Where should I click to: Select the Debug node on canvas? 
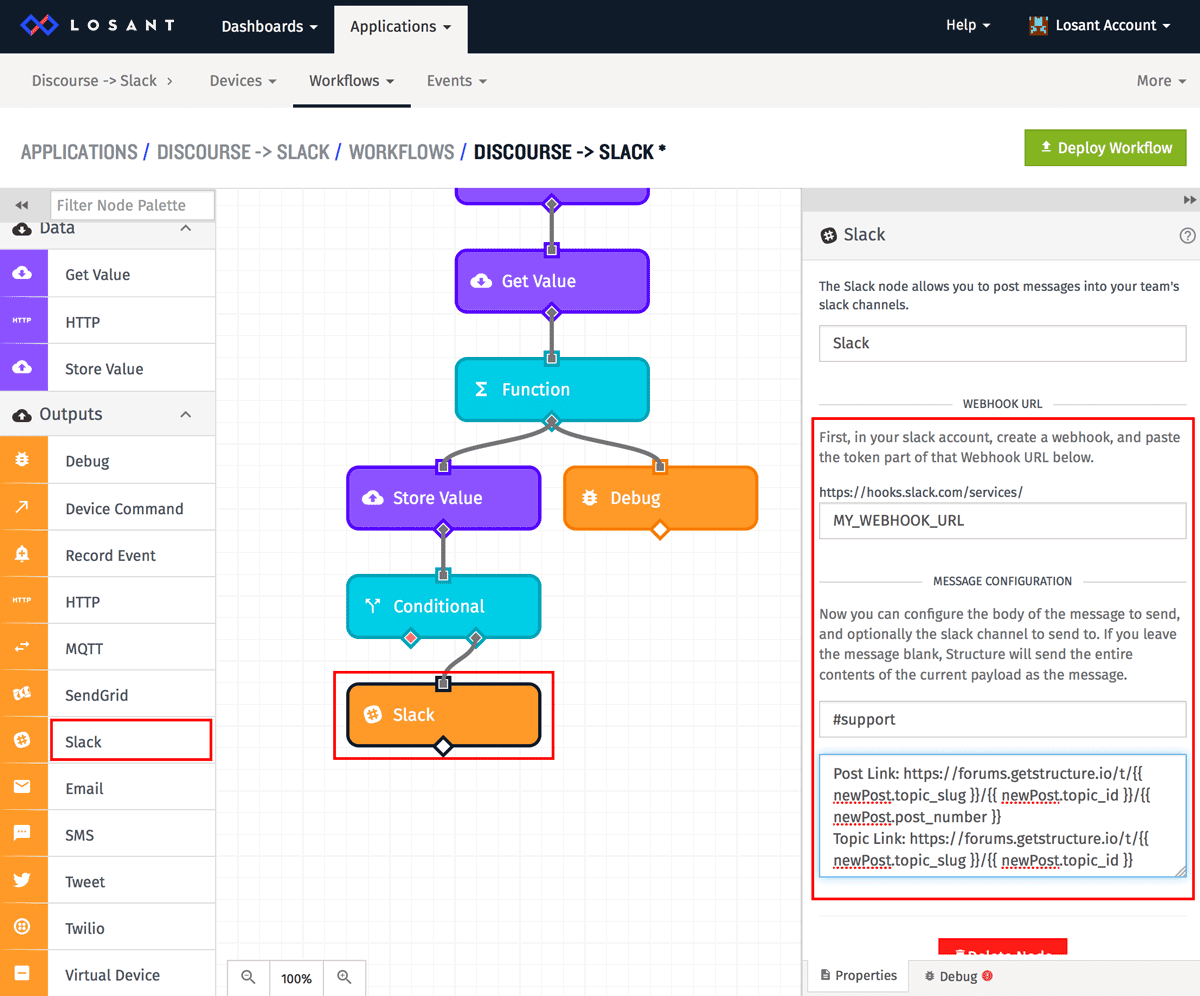(x=660, y=497)
